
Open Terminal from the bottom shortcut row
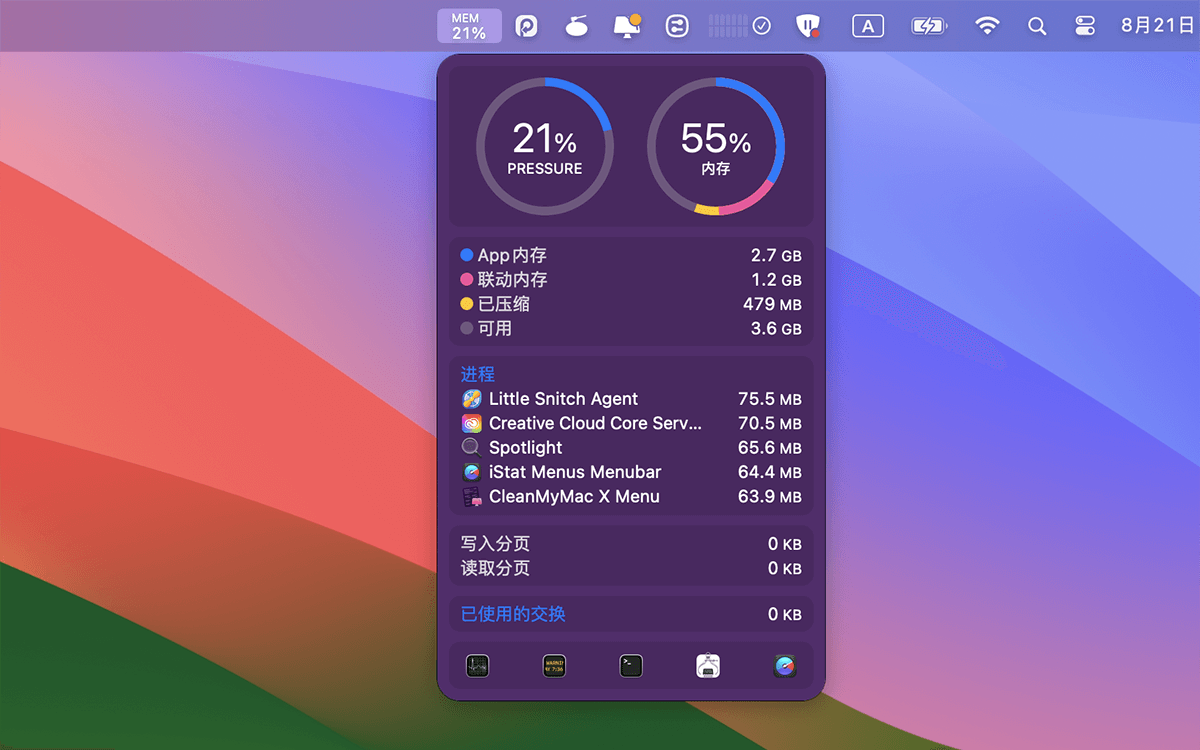[631, 666]
